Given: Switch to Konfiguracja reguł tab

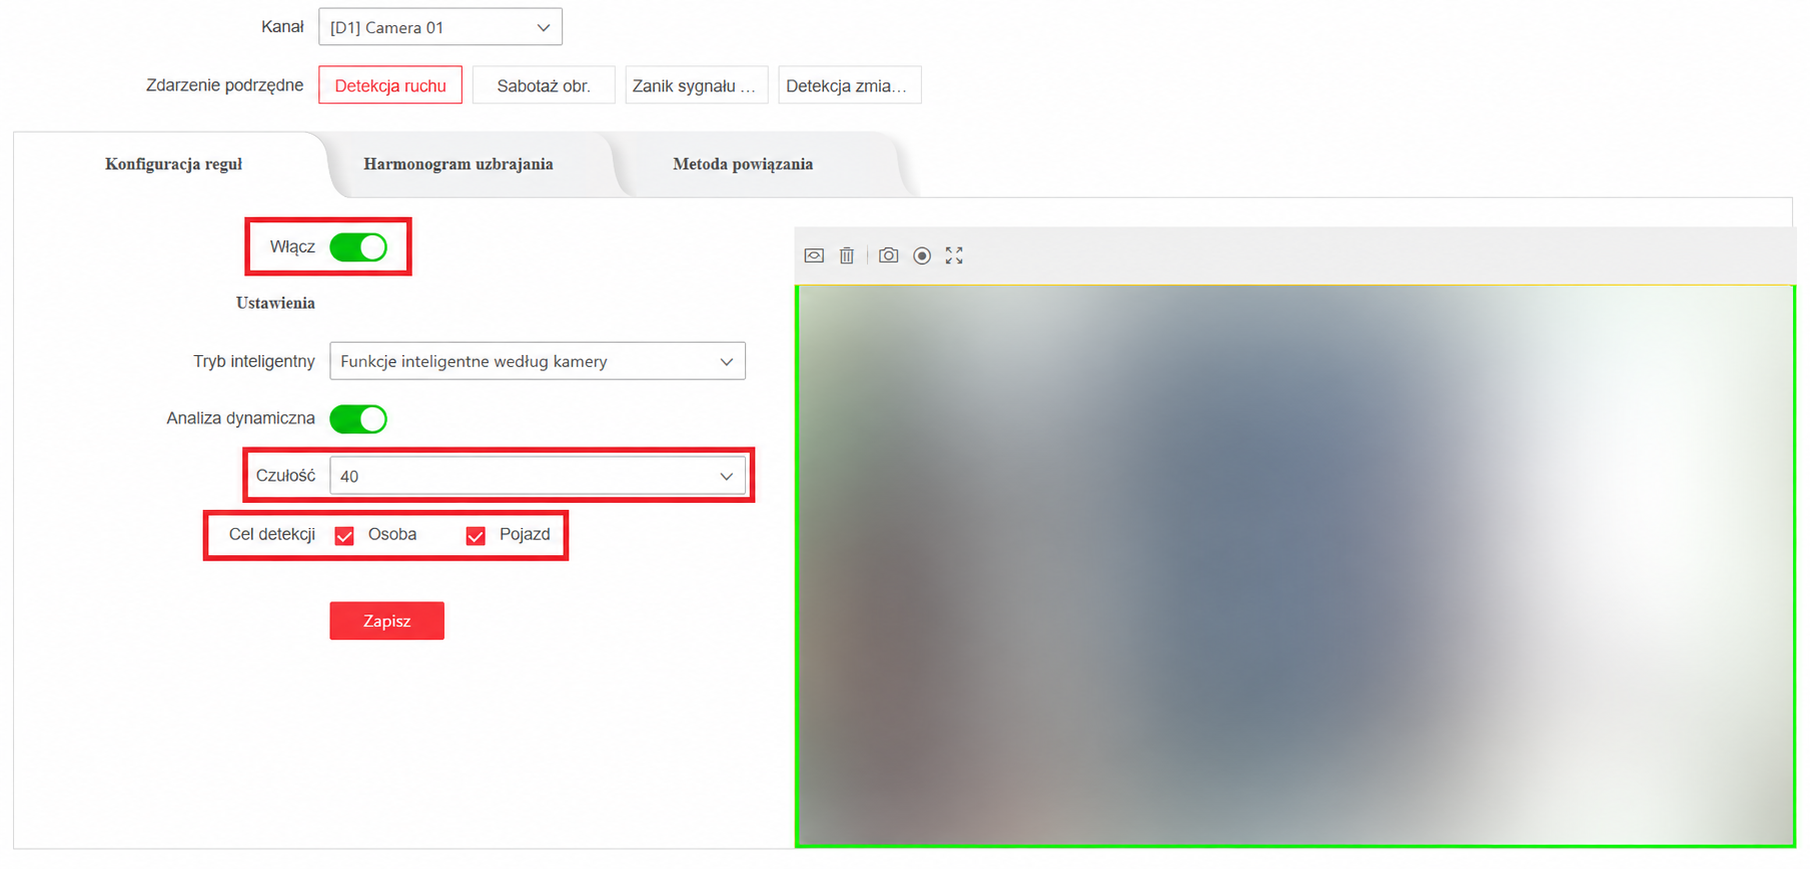Looking at the screenshot, I should 174,164.
